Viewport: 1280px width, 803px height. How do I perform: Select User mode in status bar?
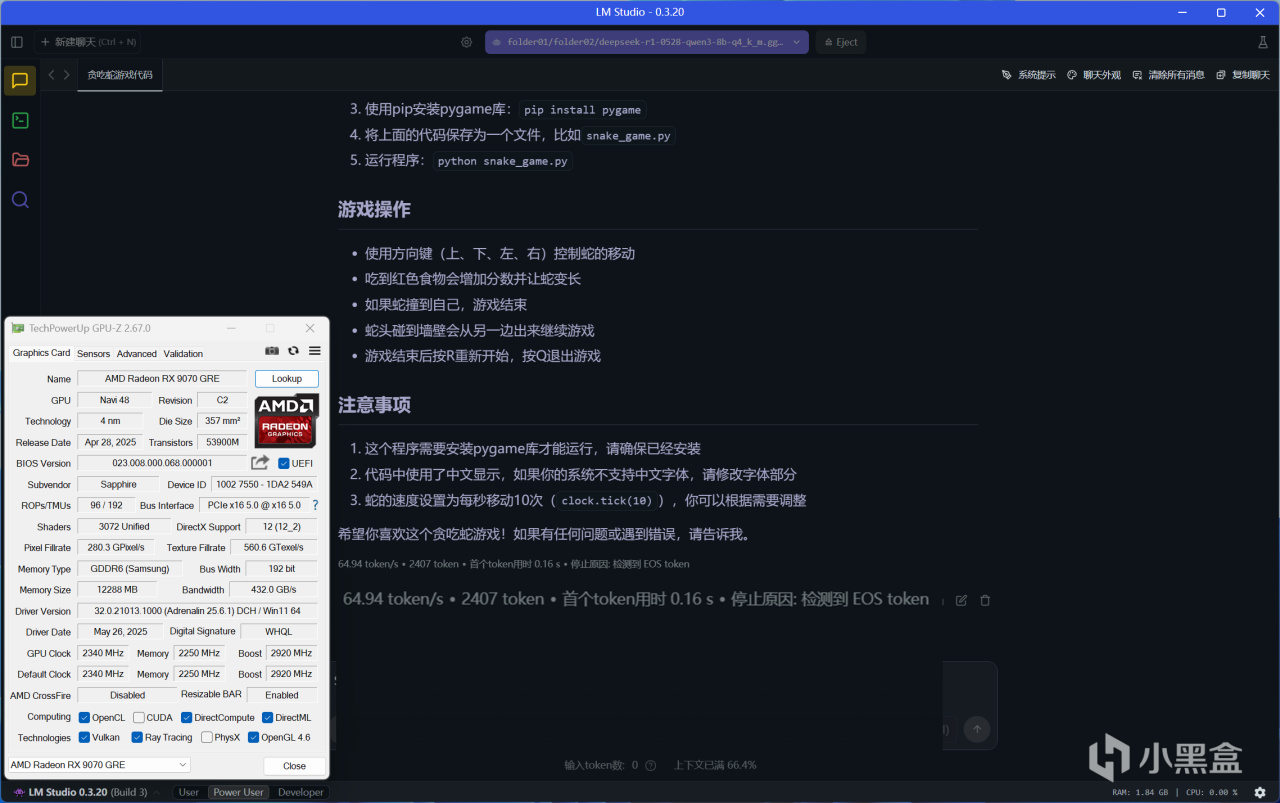(x=189, y=792)
